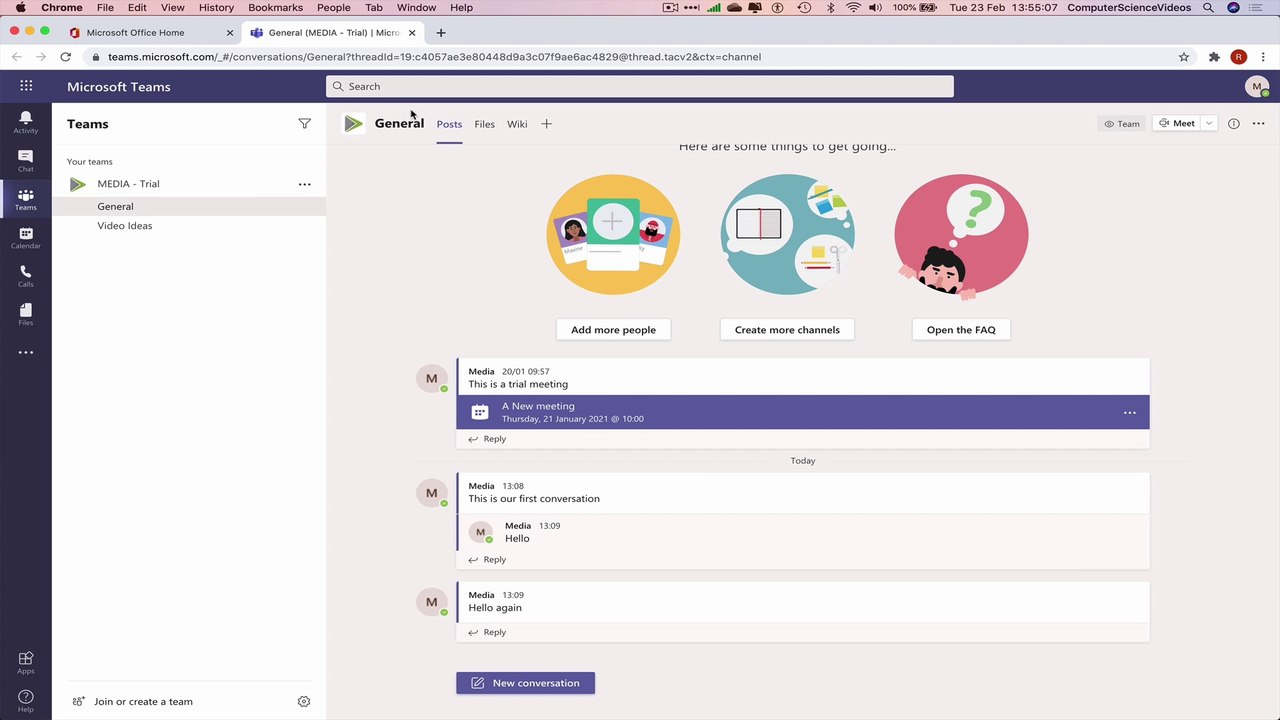Select the General channel

pos(189,206)
